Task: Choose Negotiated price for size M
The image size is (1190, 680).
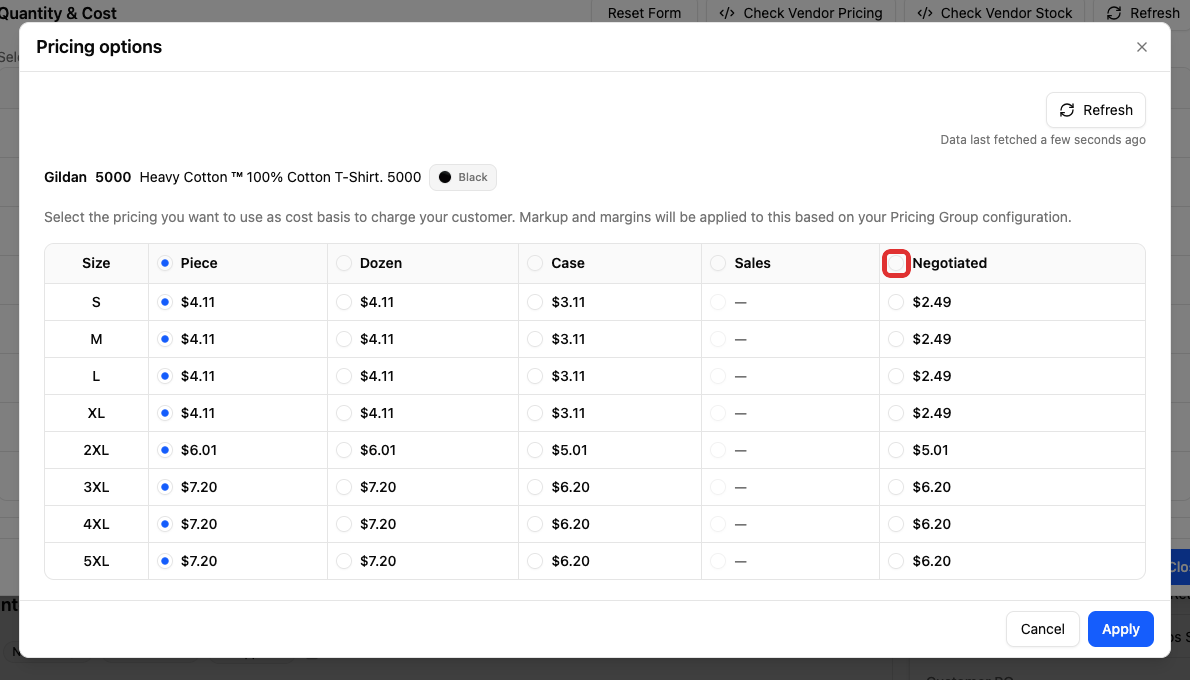Action: pyautogui.click(x=896, y=339)
